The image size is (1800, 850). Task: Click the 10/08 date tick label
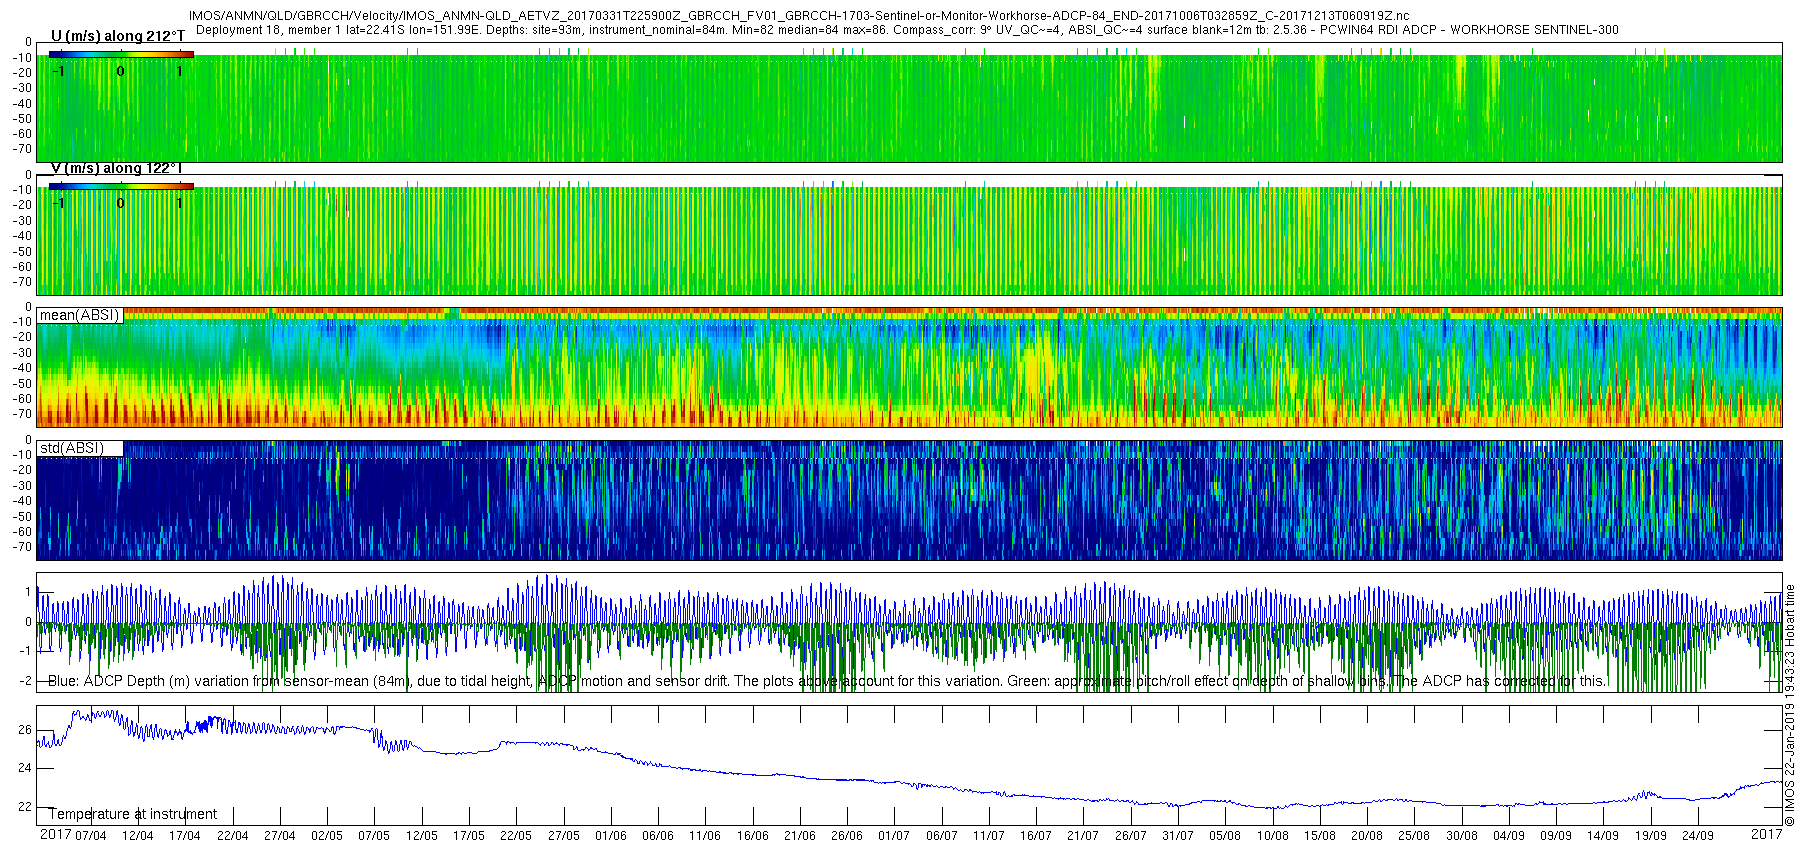tap(1273, 836)
